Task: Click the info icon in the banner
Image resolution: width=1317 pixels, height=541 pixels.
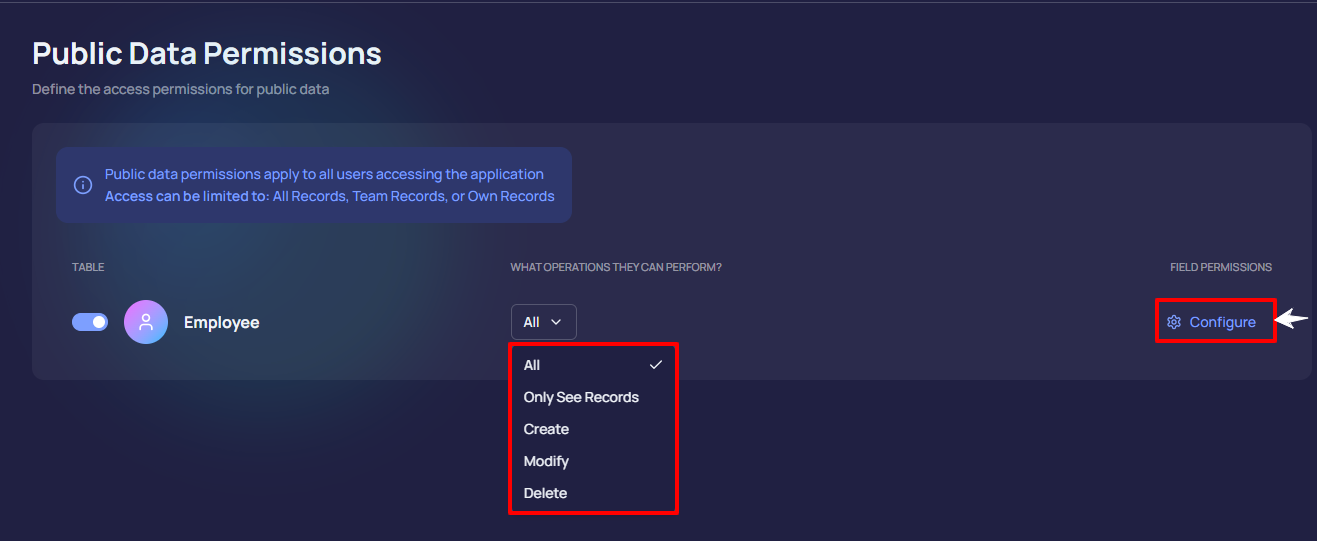Action: coord(84,185)
